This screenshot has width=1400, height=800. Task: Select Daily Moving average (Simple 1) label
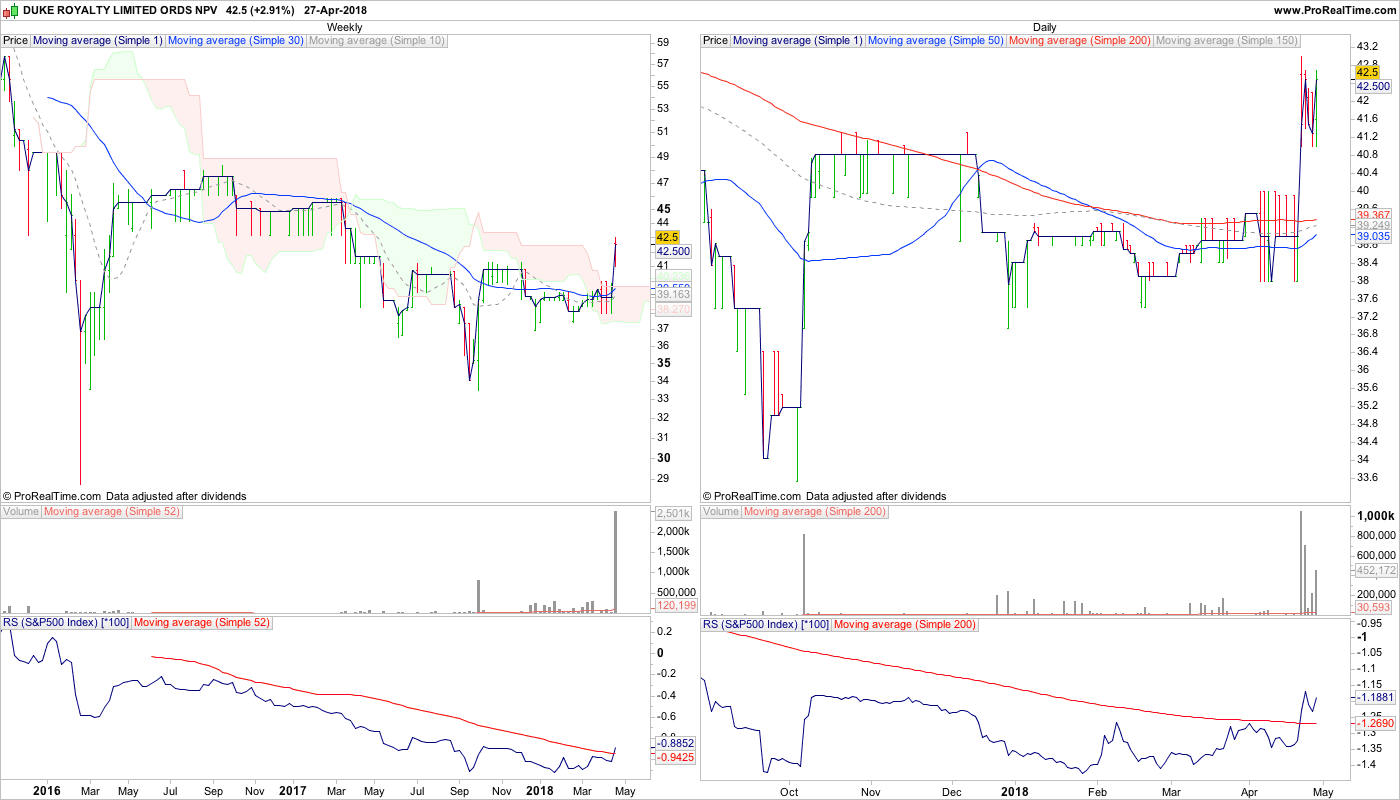tap(798, 41)
